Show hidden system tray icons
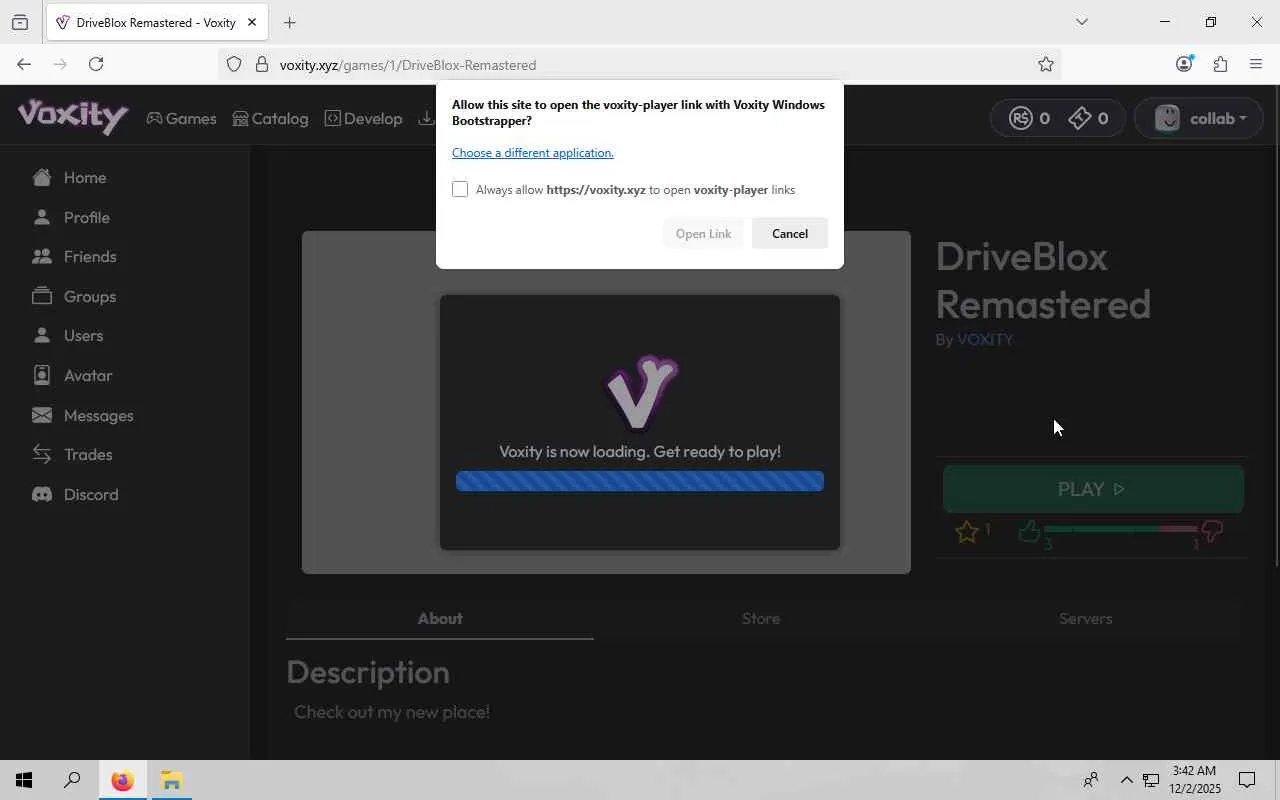1280x800 pixels. pos(1126,780)
